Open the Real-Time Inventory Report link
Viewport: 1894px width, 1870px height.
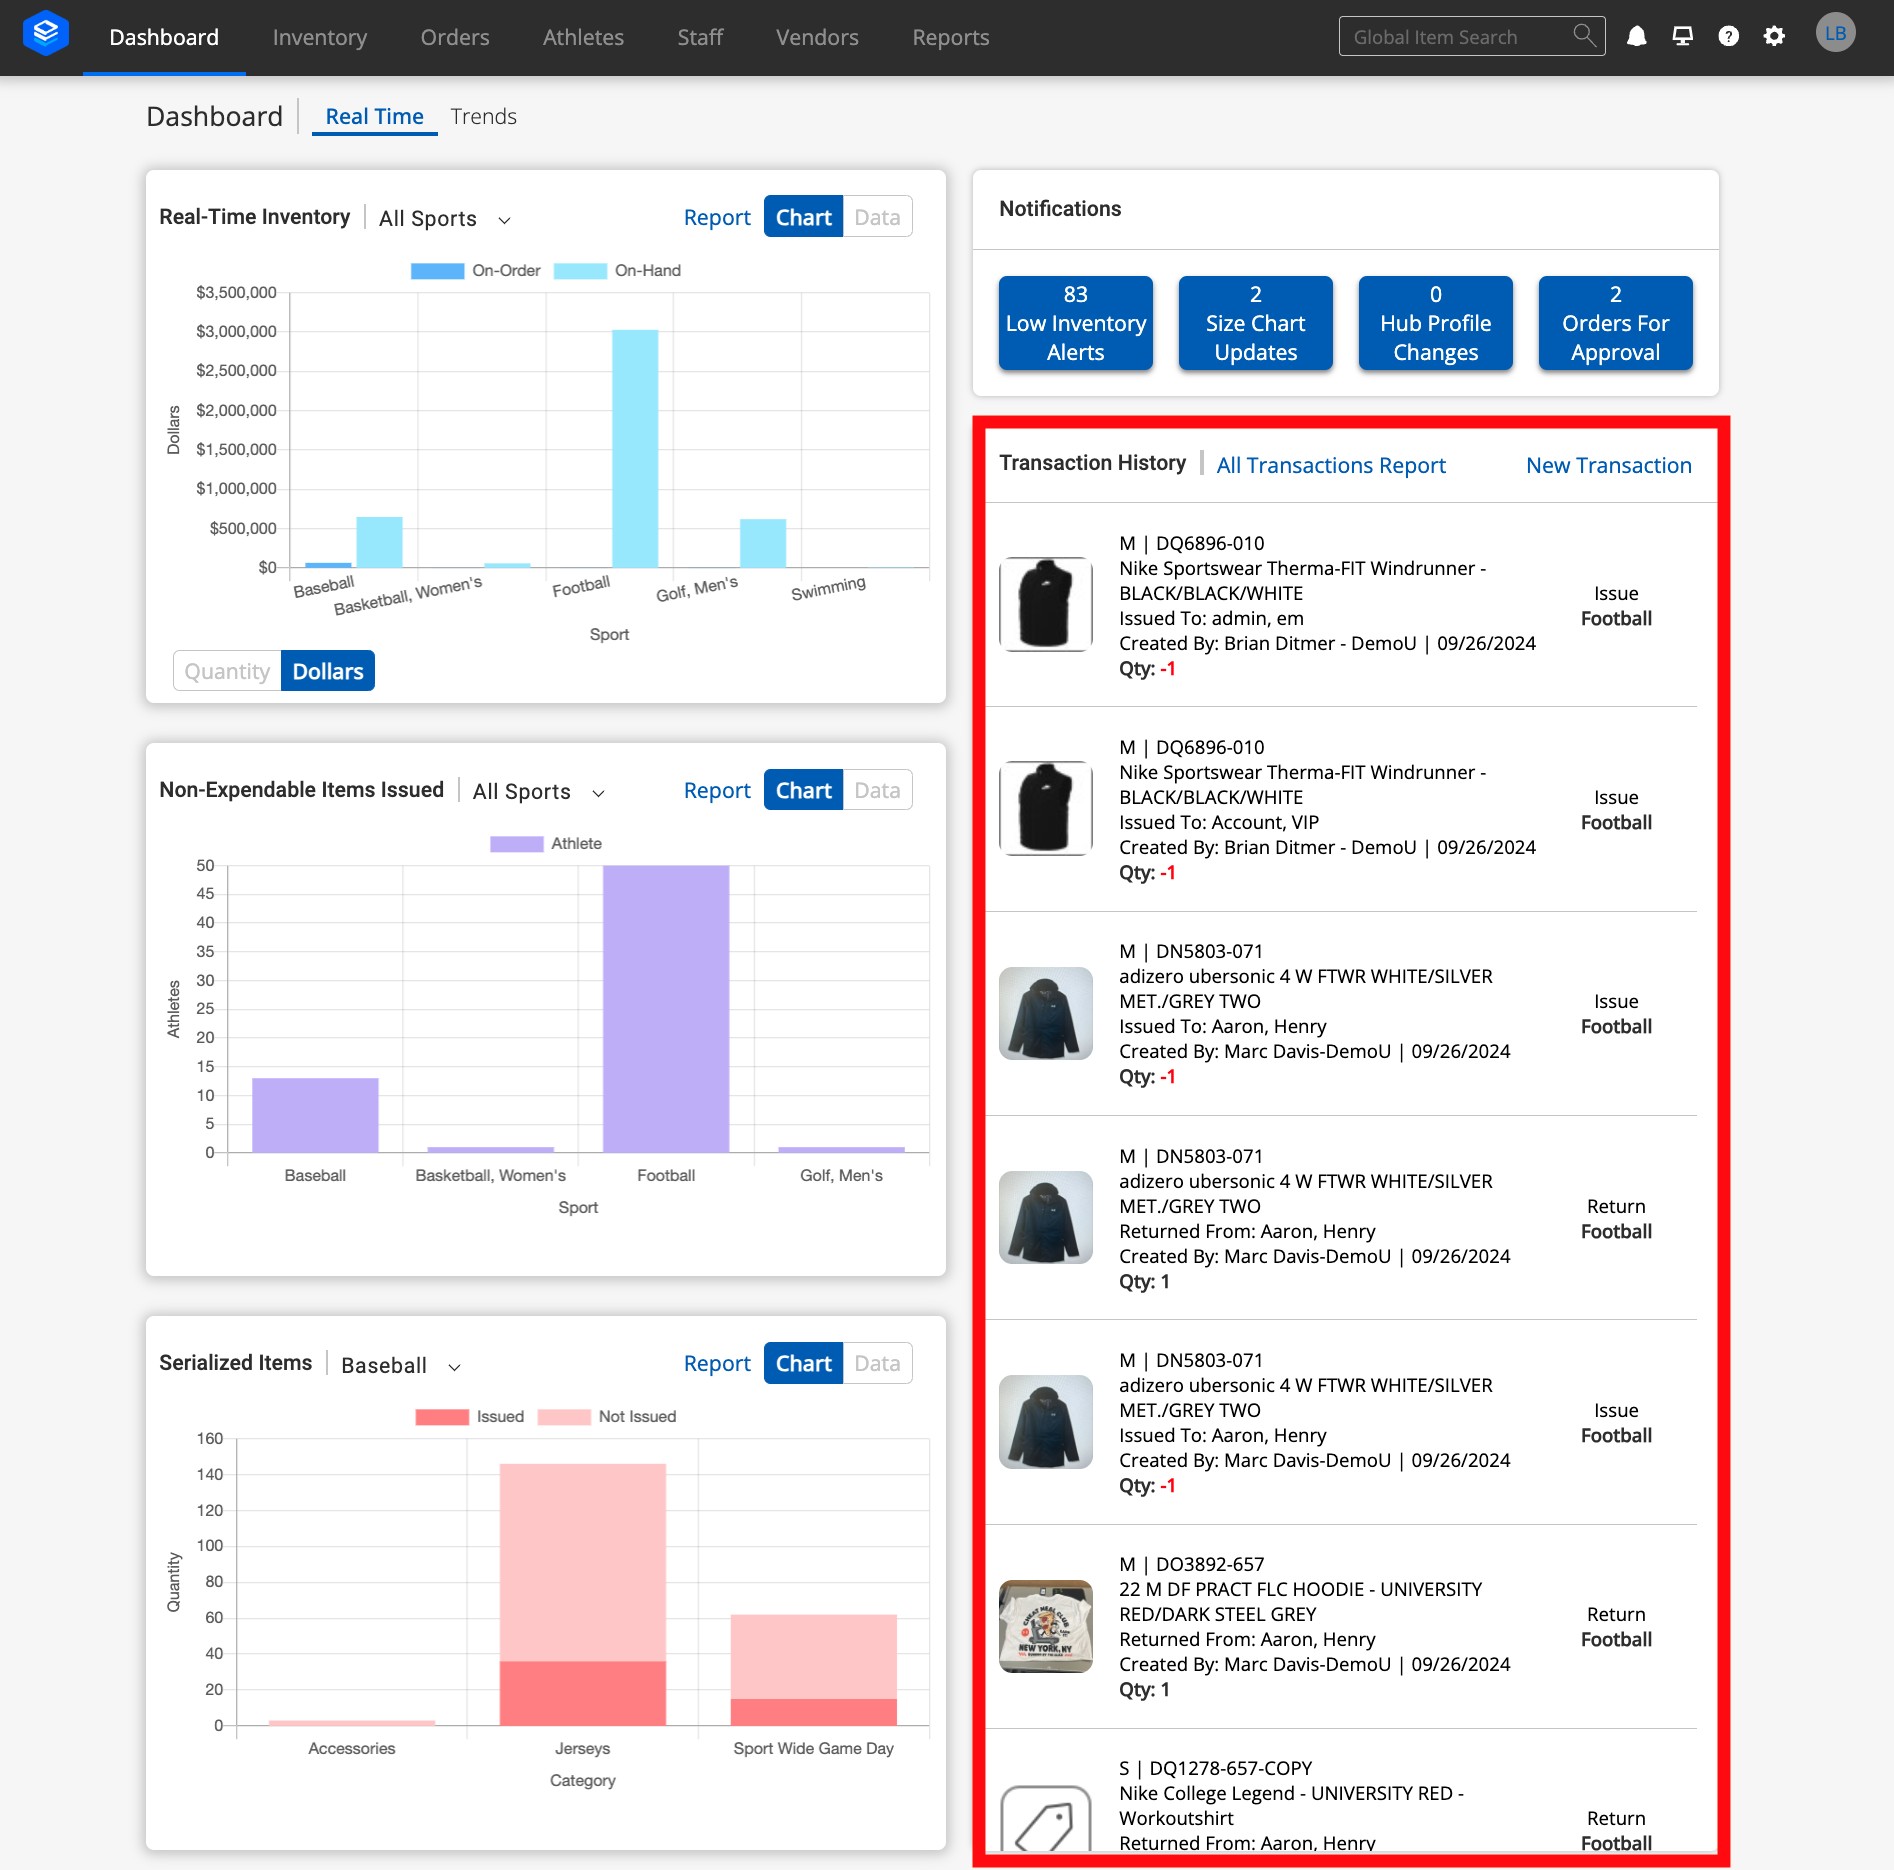point(717,217)
